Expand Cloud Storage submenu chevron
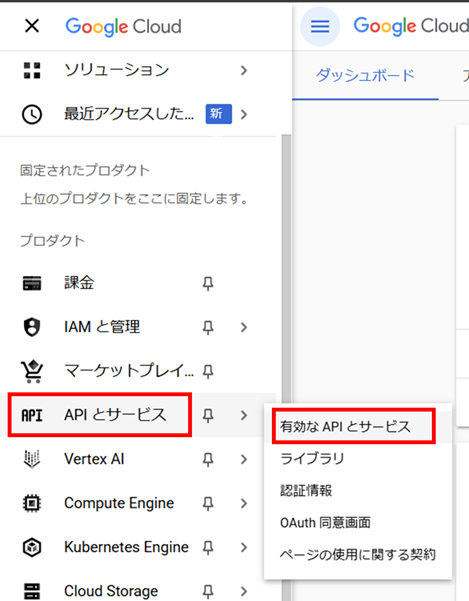This screenshot has width=469, height=601. click(x=244, y=591)
